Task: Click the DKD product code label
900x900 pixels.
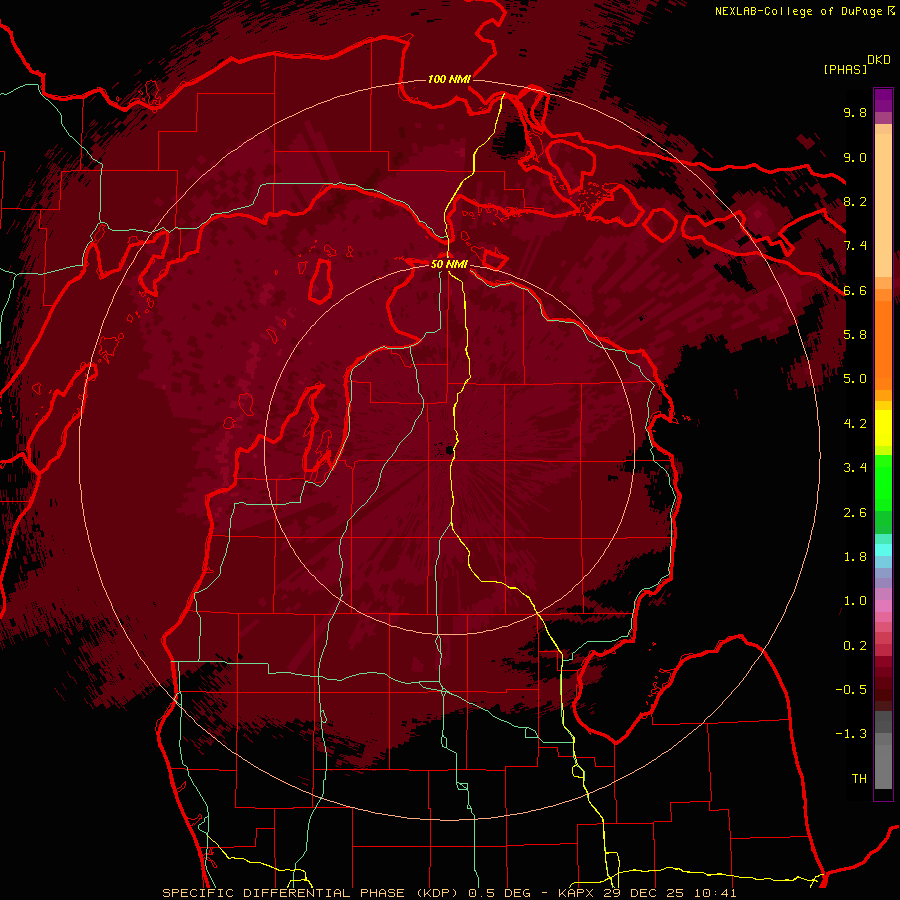Action: pyautogui.click(x=879, y=60)
